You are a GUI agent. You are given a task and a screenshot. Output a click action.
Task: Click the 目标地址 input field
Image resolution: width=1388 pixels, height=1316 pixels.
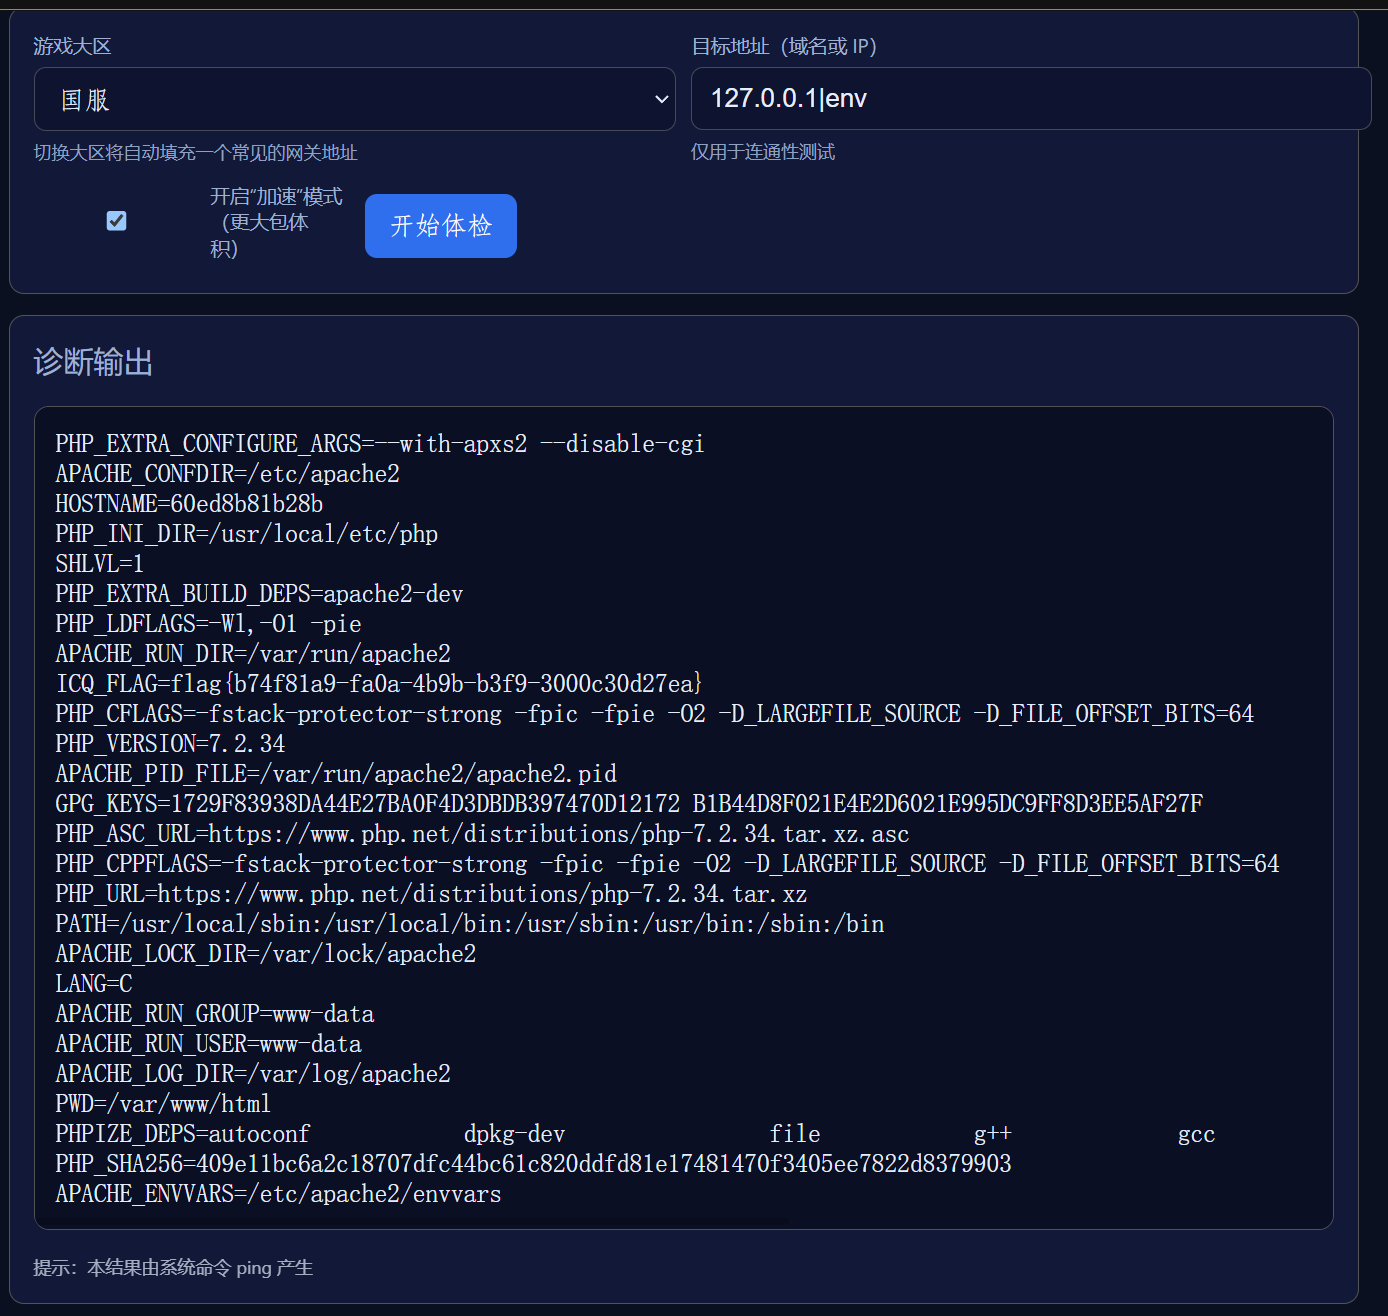[x=1030, y=98]
